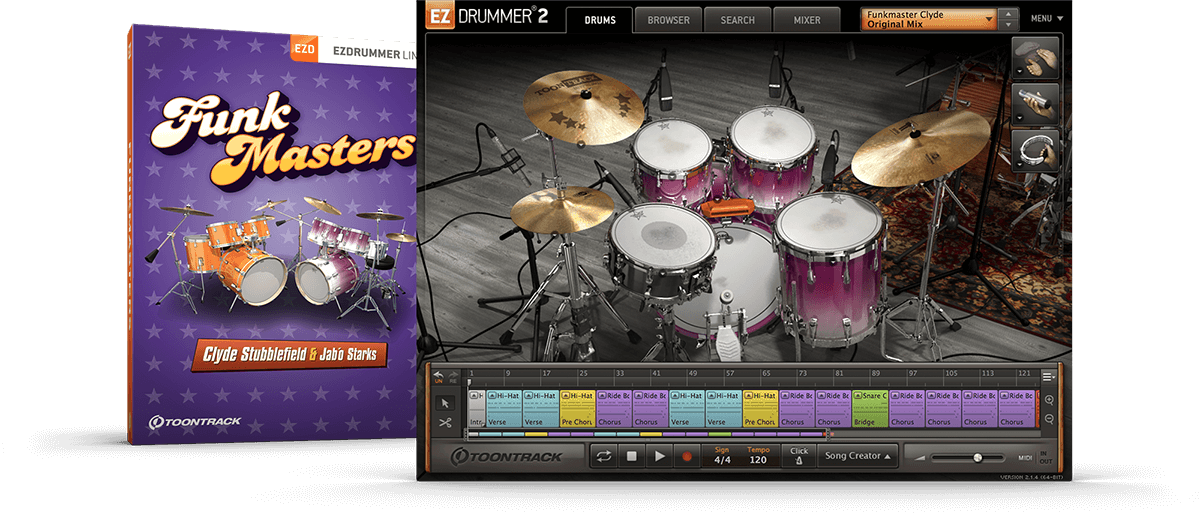Select the Chorus block at bar 121
This screenshot has width=1200, height=517.
click(x=1016, y=408)
